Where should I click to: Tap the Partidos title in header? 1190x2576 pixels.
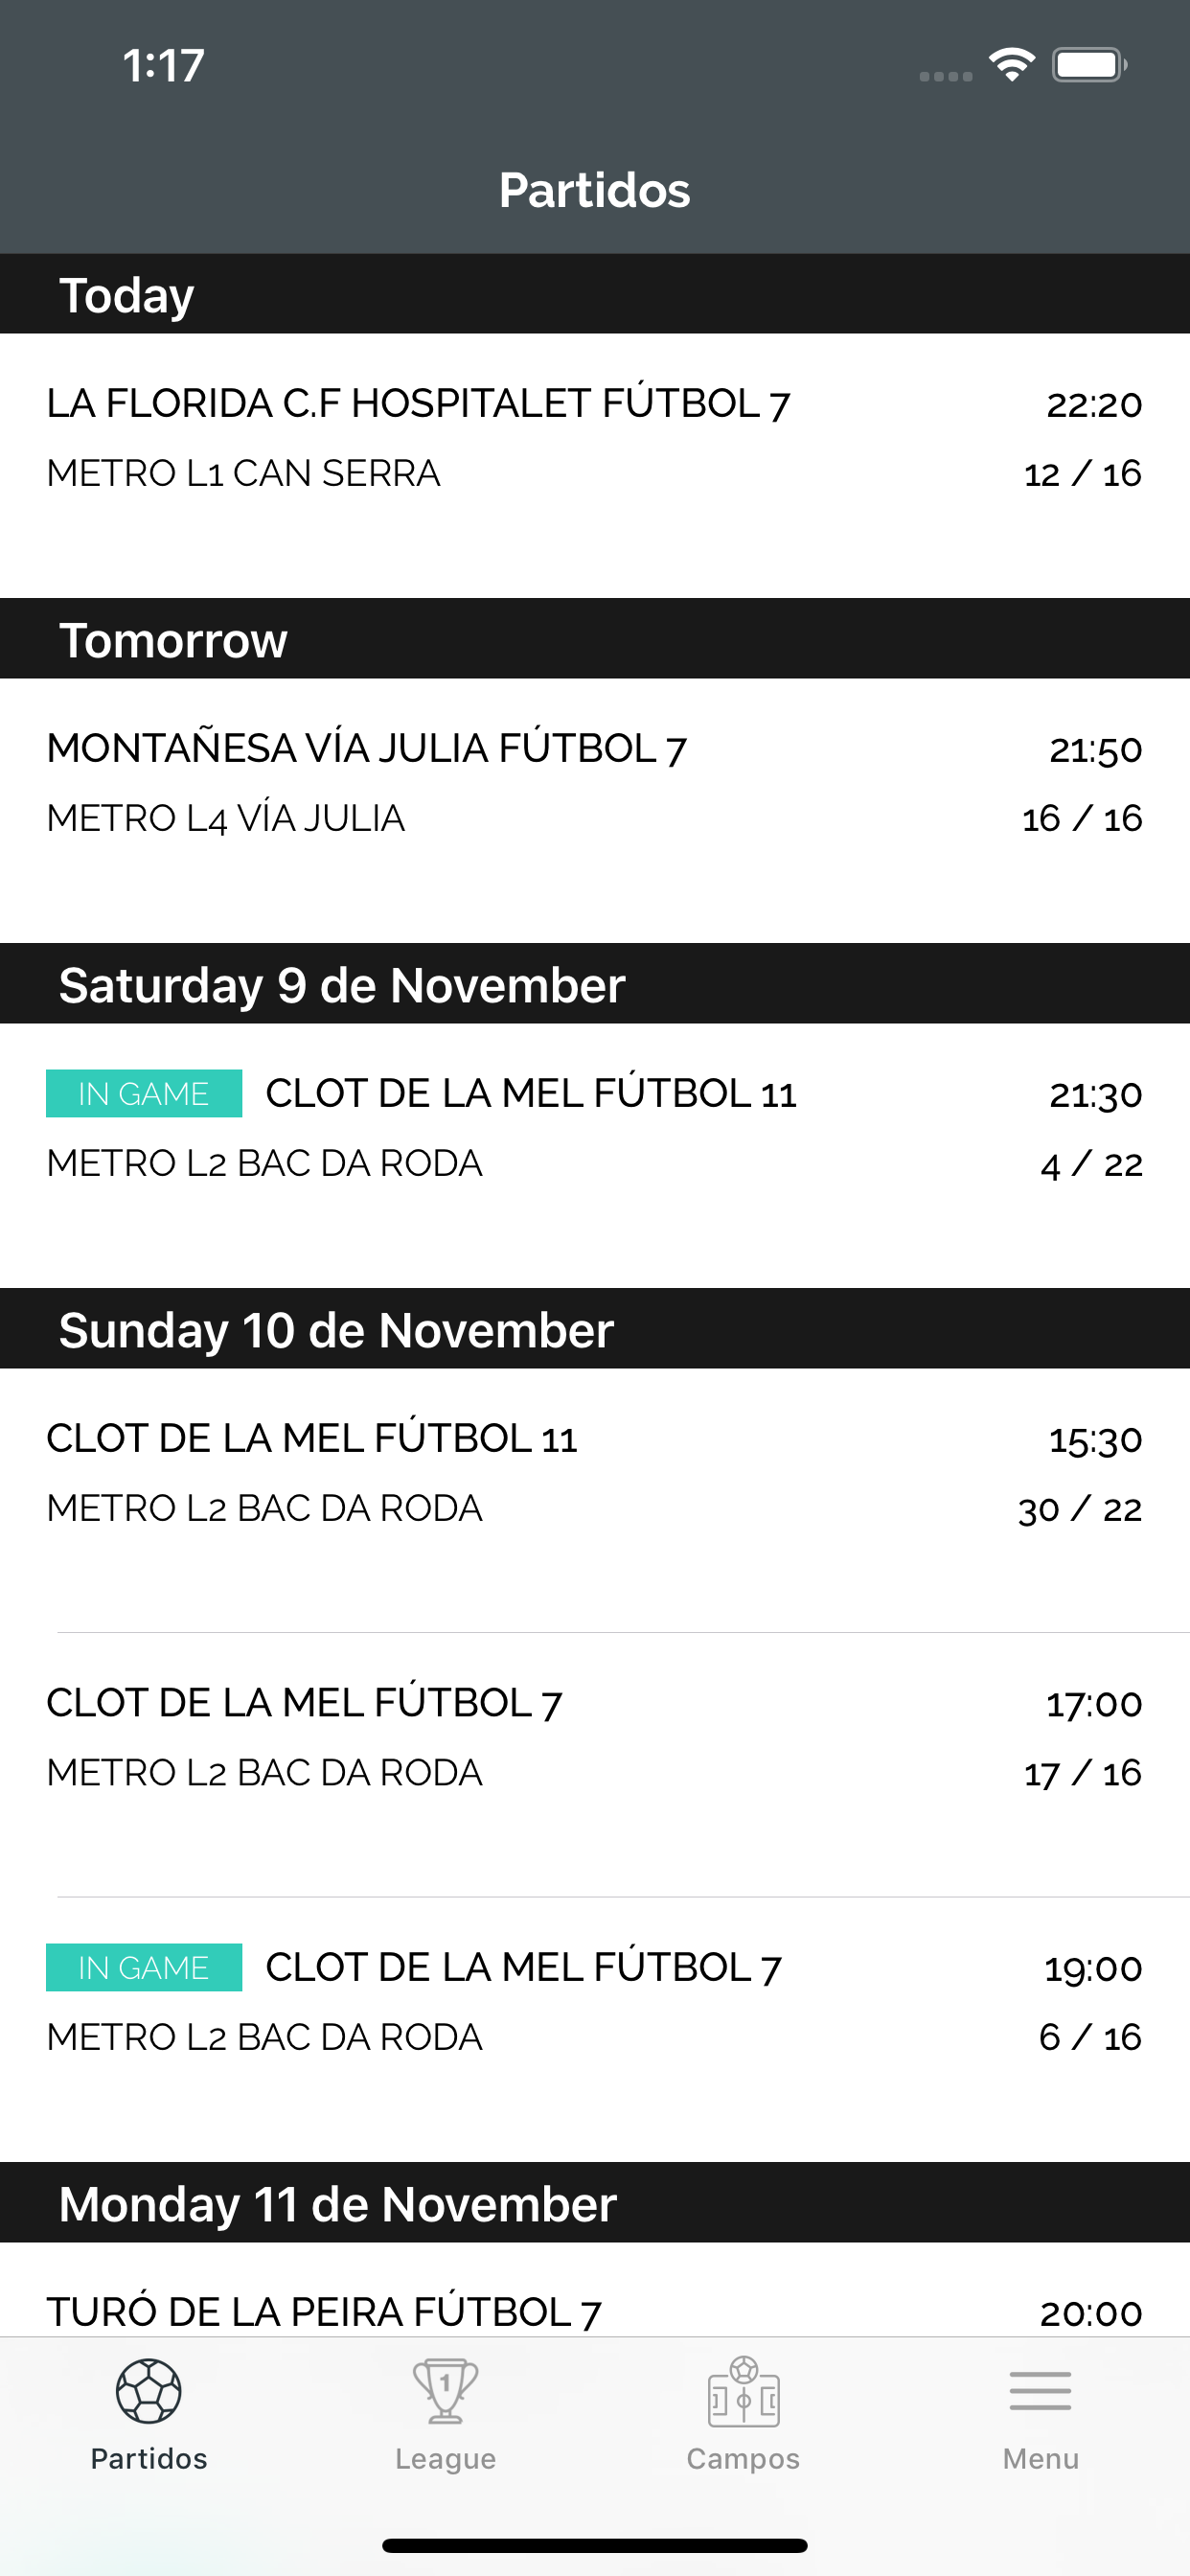(x=594, y=190)
